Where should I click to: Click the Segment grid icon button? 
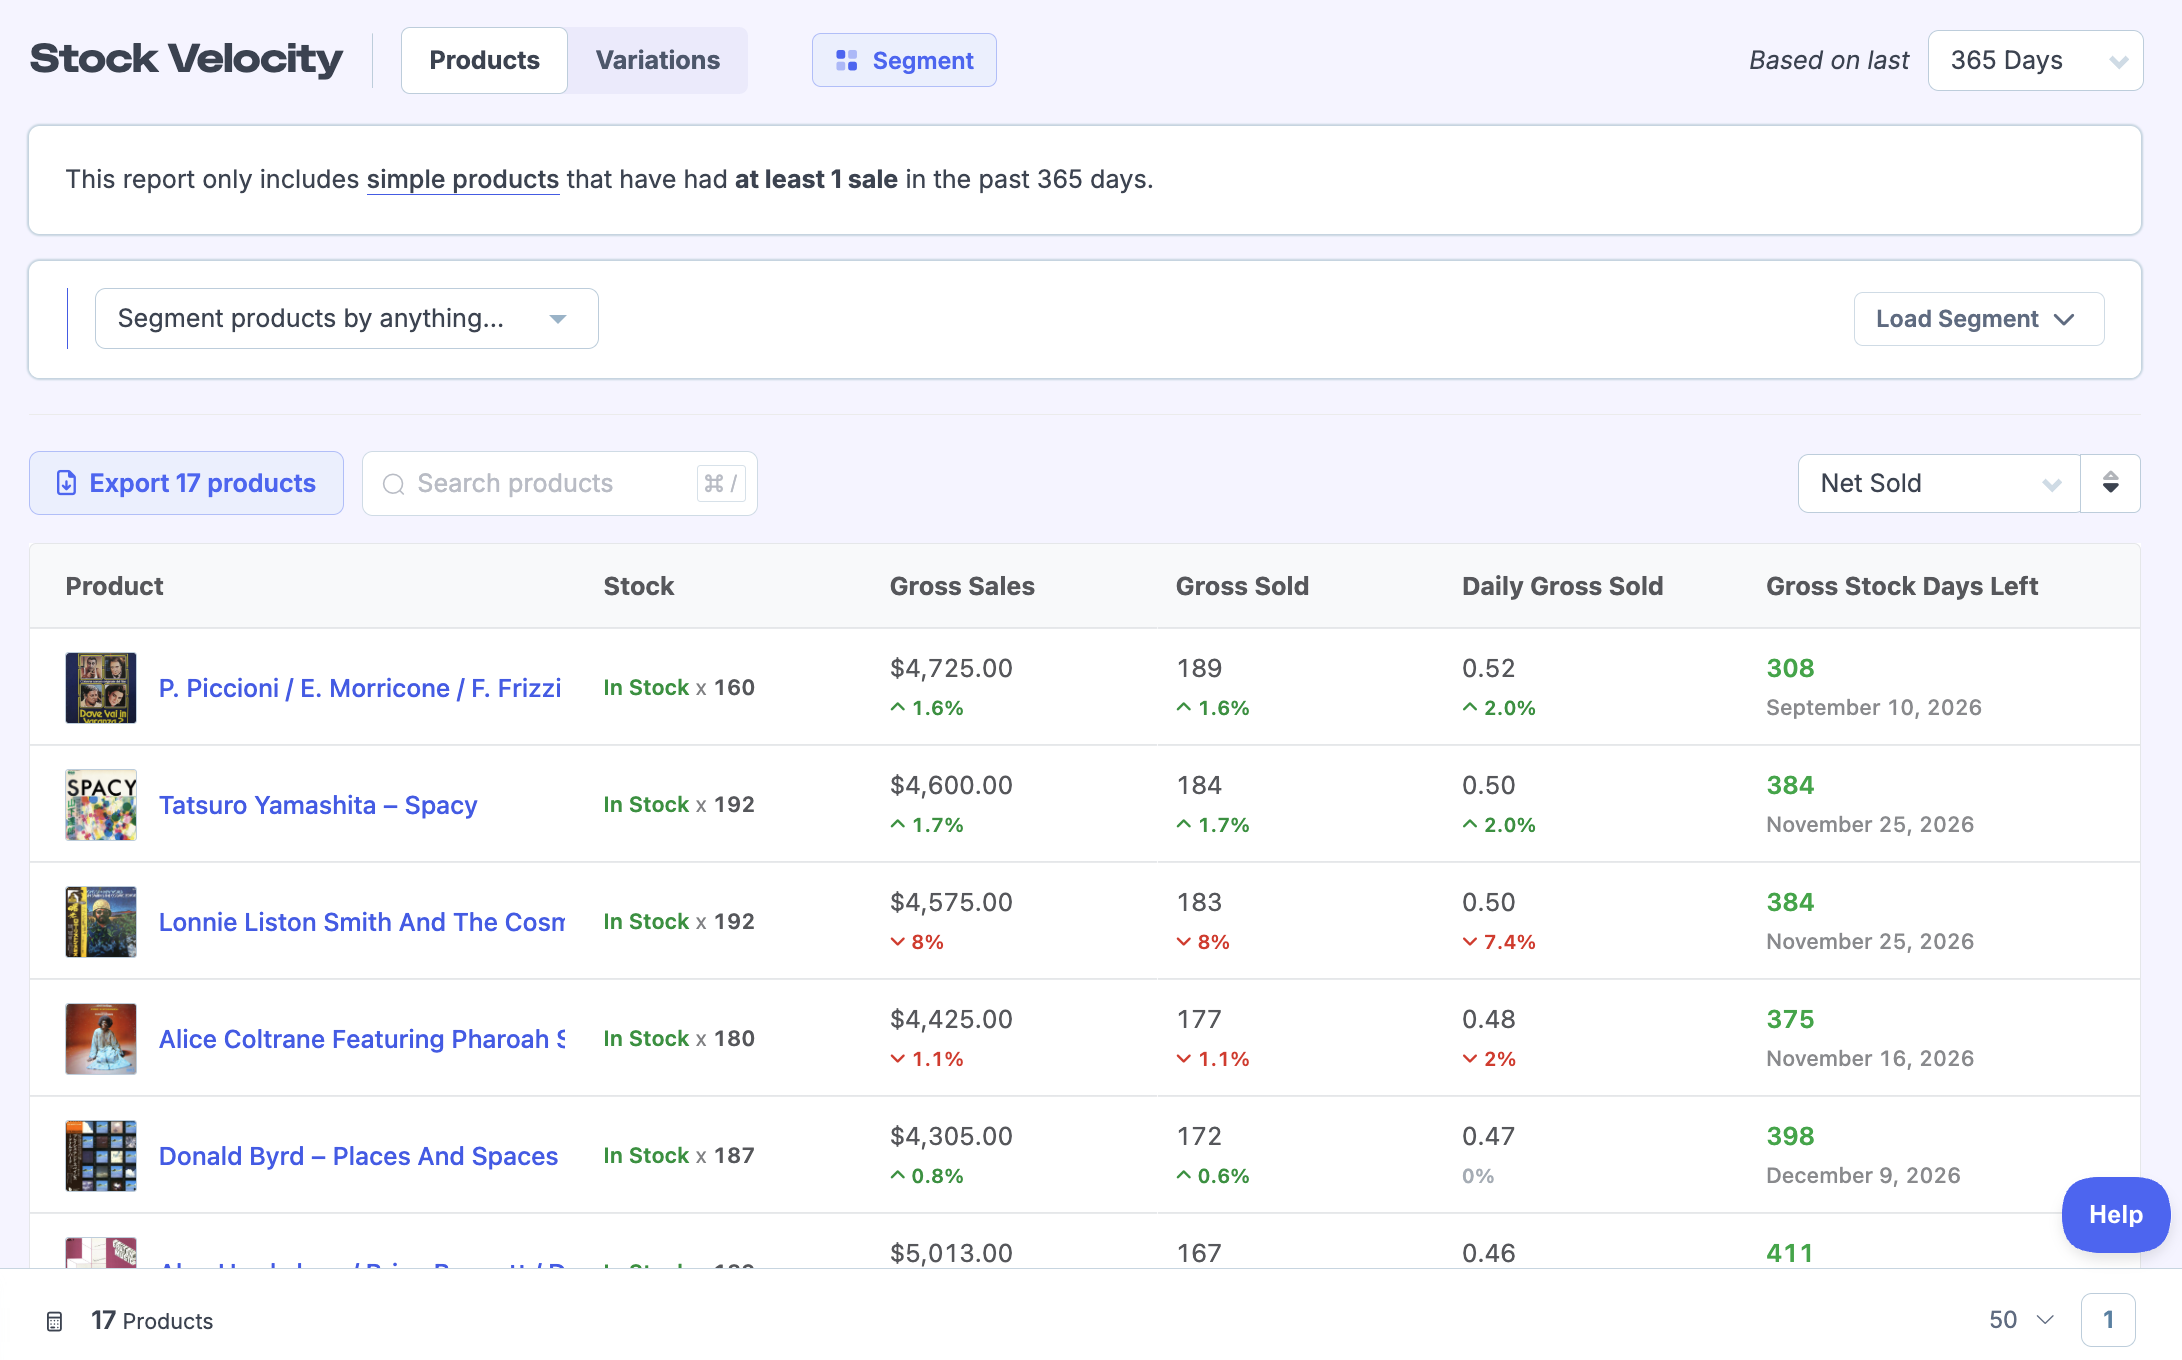(x=846, y=61)
